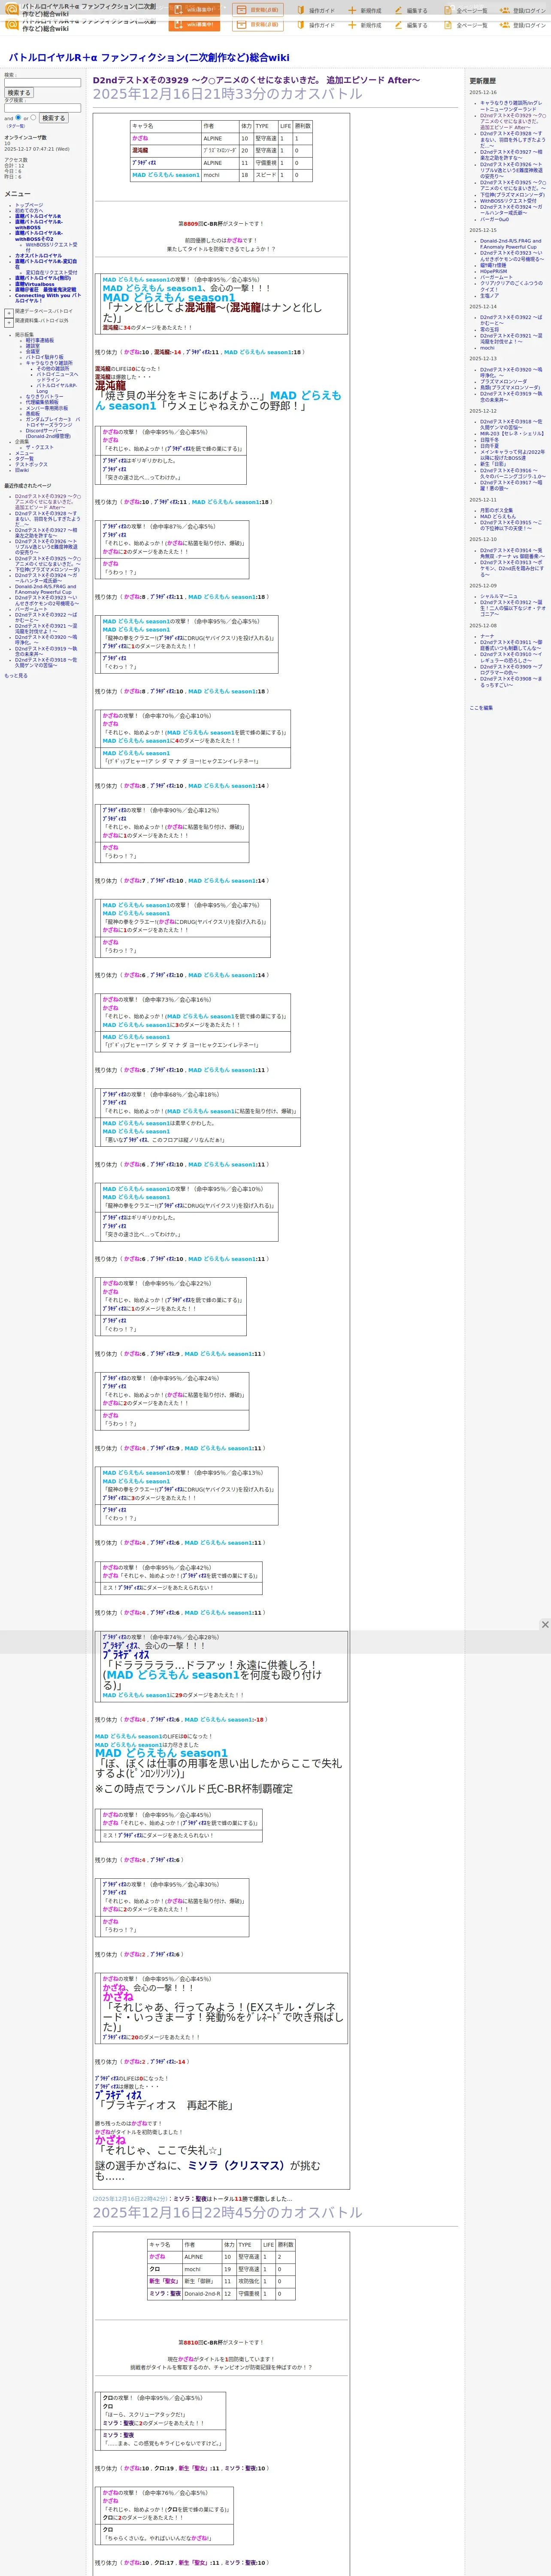Open ここを編集 link in right sidebar
The height and width of the screenshot is (2576, 551).
click(481, 708)
